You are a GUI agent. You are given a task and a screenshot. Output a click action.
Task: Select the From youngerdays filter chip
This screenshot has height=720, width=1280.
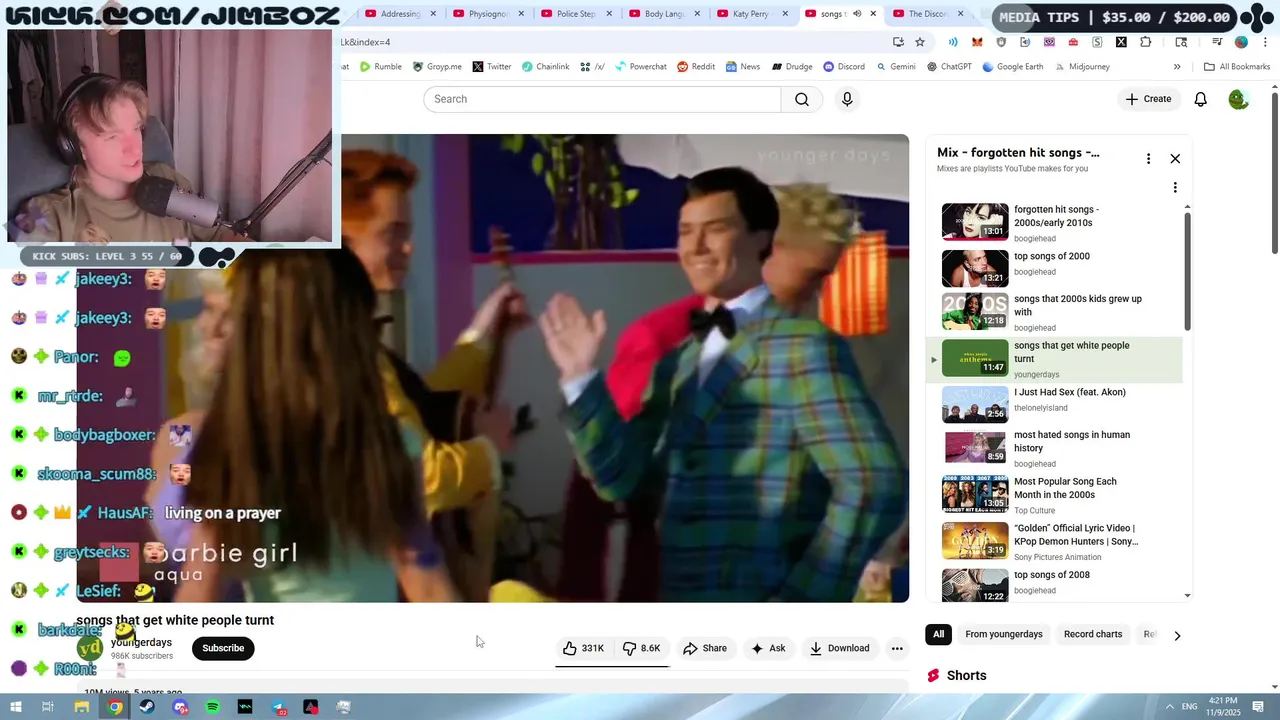click(1003, 634)
